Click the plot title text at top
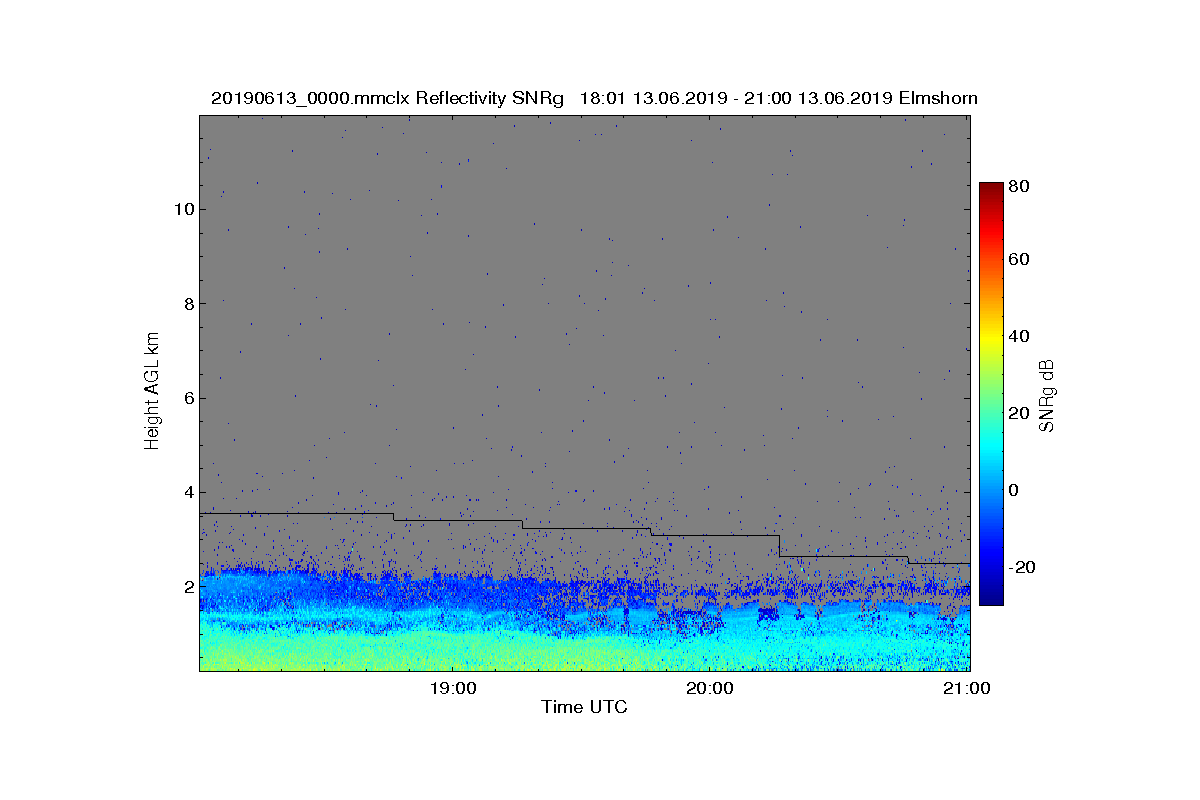Image resolution: width=1200 pixels, height=800 pixels. [x=594, y=99]
